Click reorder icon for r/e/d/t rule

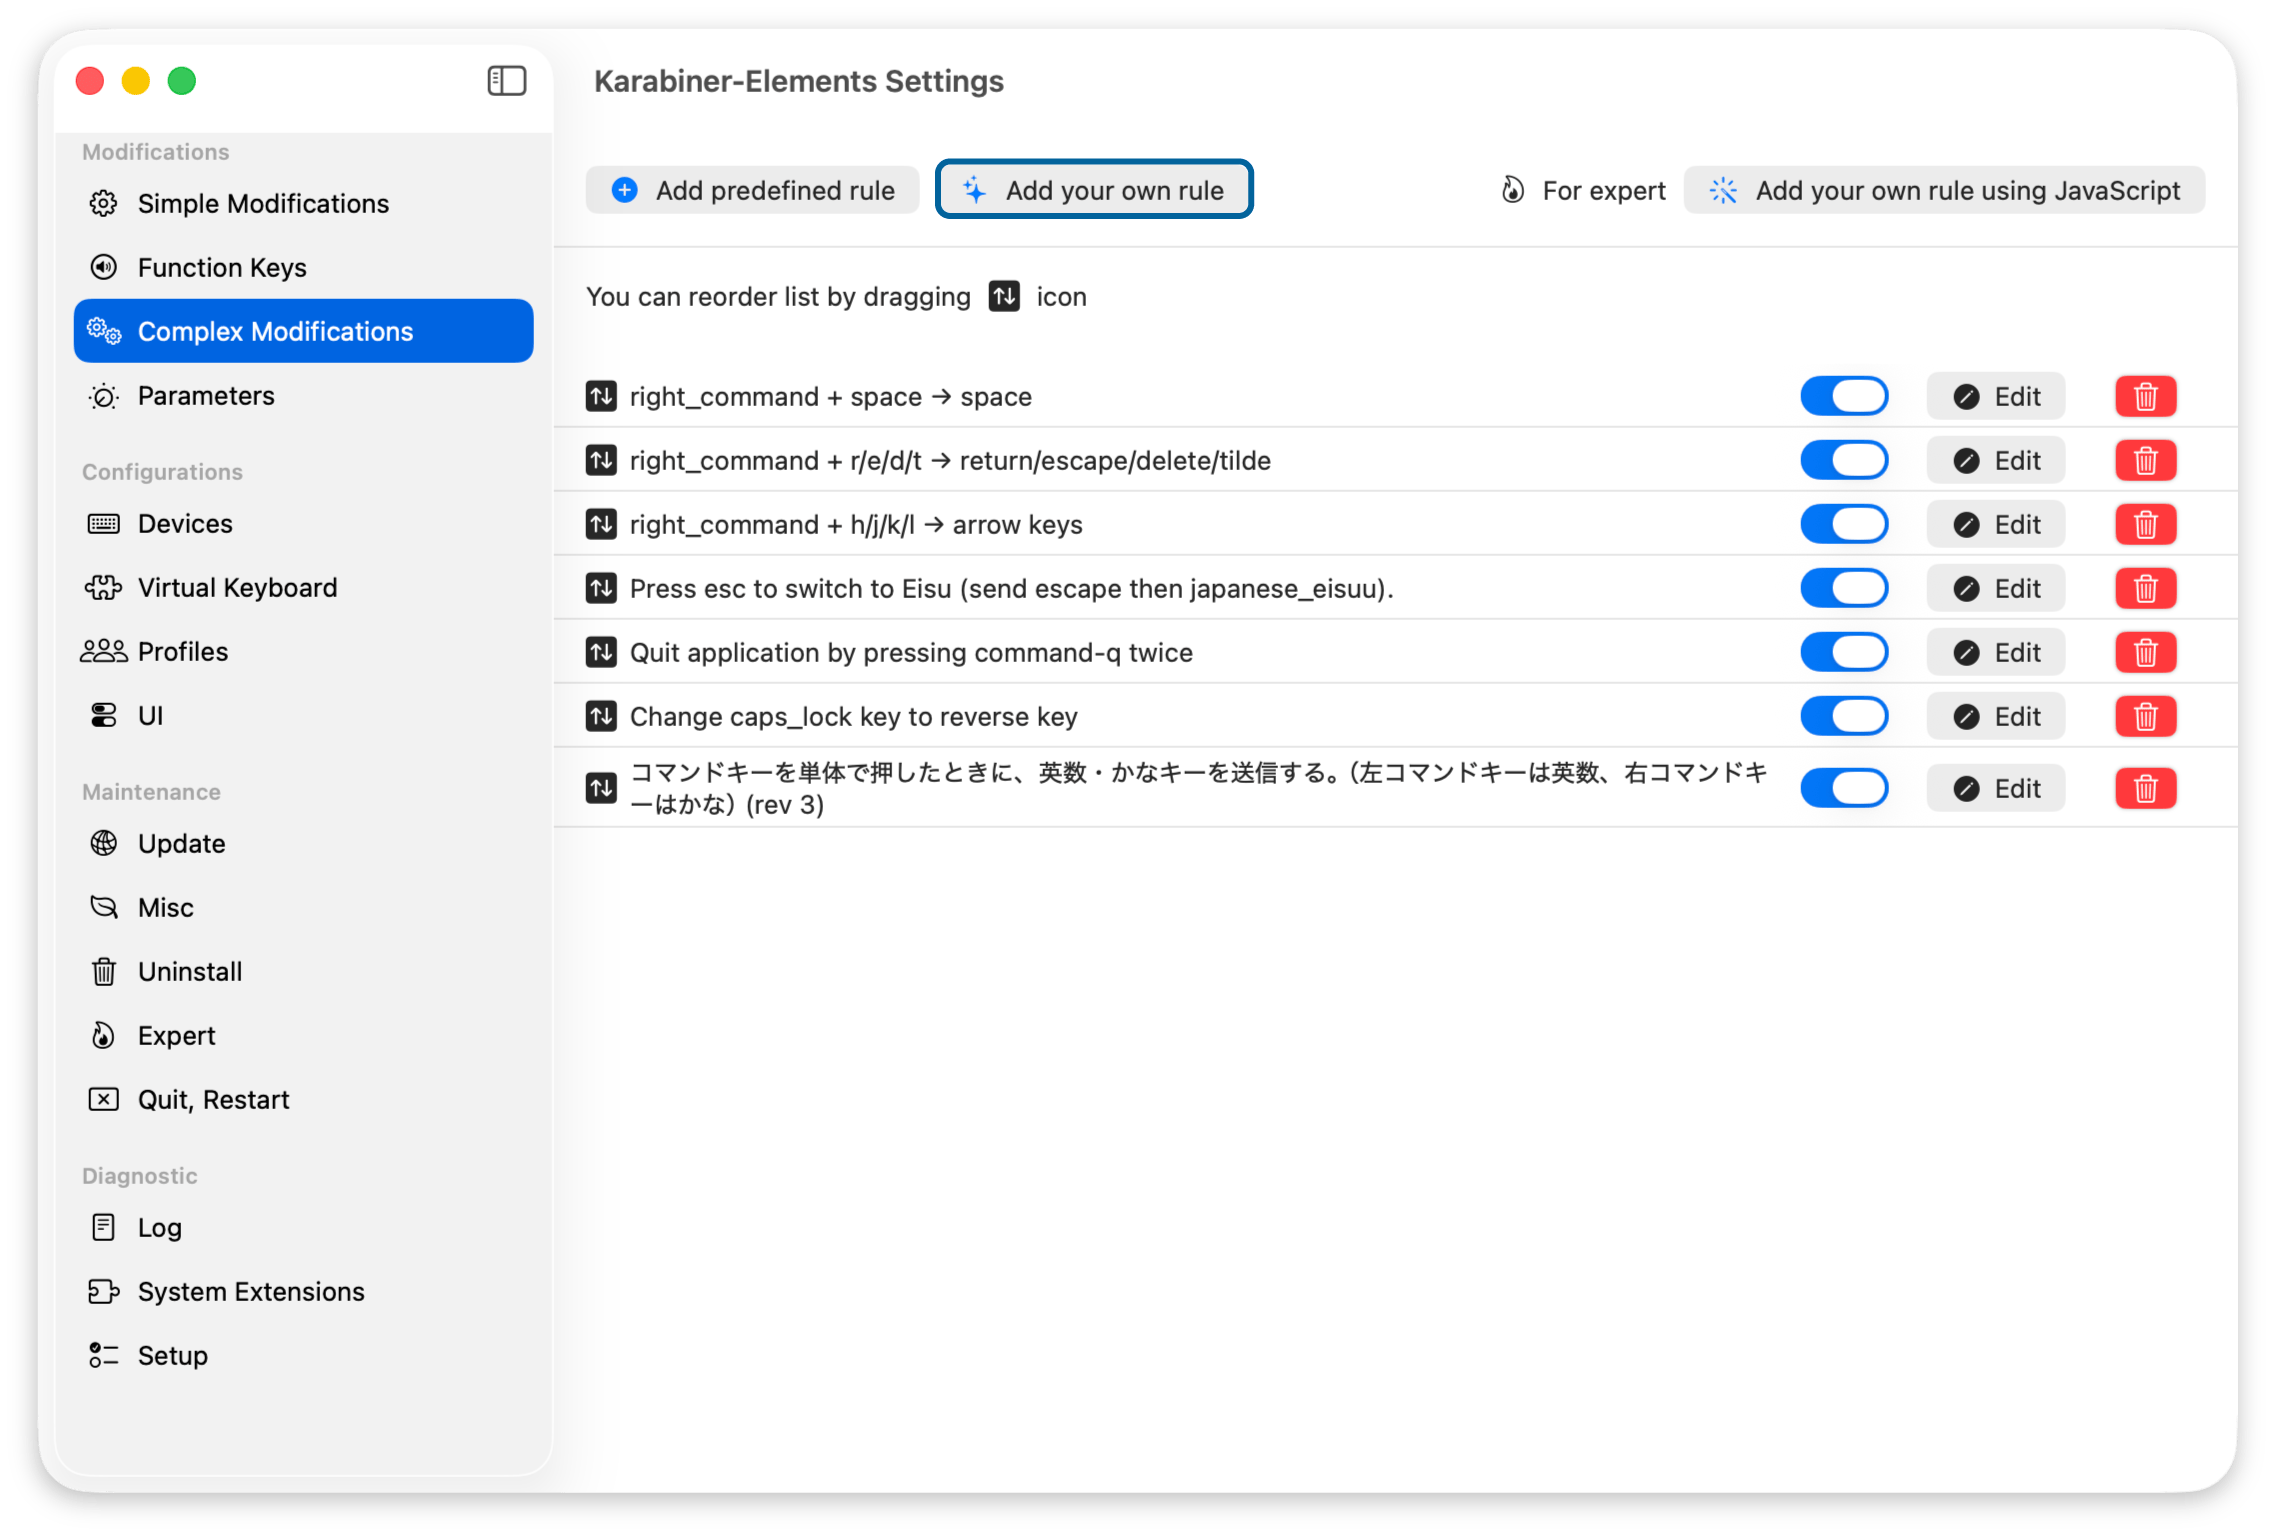(x=601, y=460)
